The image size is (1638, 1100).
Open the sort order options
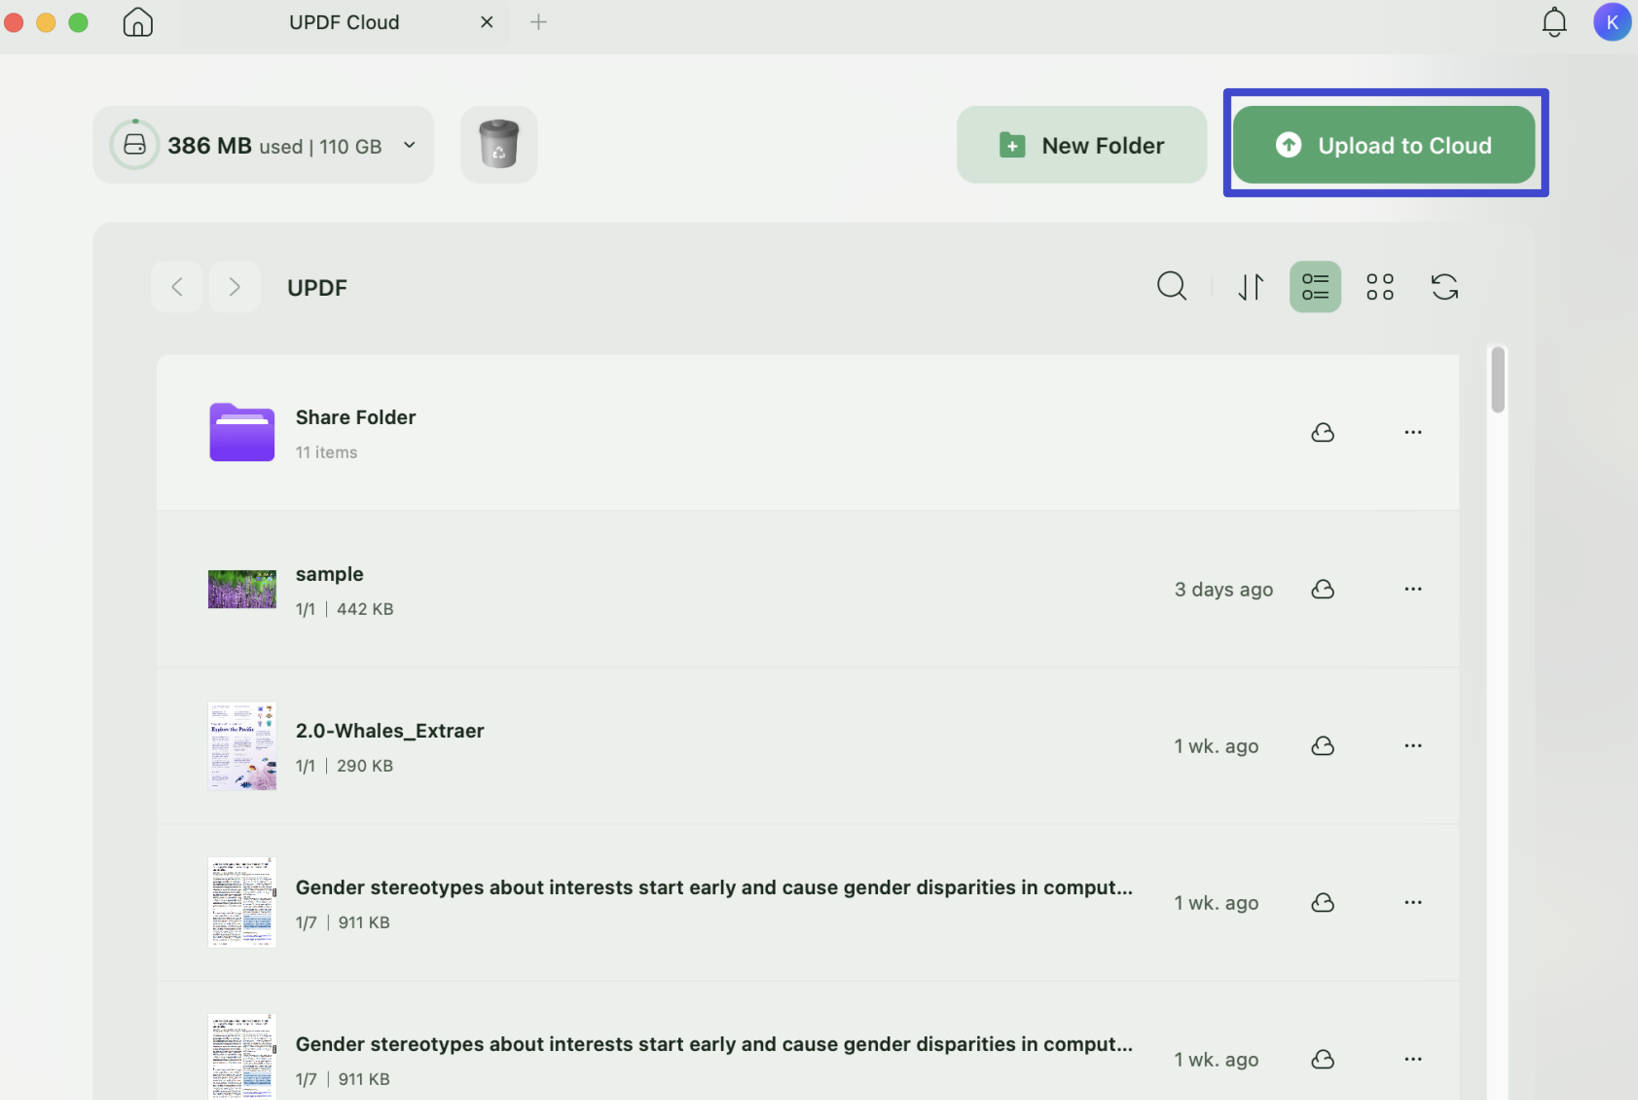point(1251,287)
